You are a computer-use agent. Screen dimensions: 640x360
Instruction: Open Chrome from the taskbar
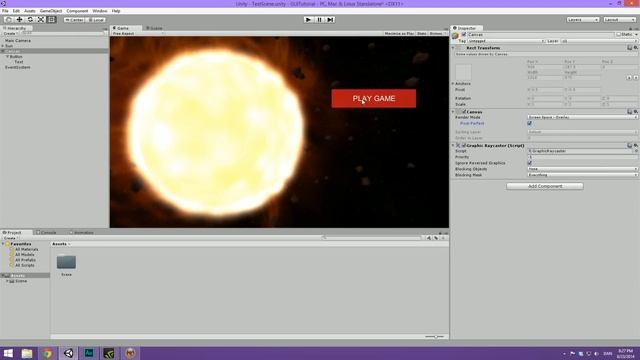(47, 353)
